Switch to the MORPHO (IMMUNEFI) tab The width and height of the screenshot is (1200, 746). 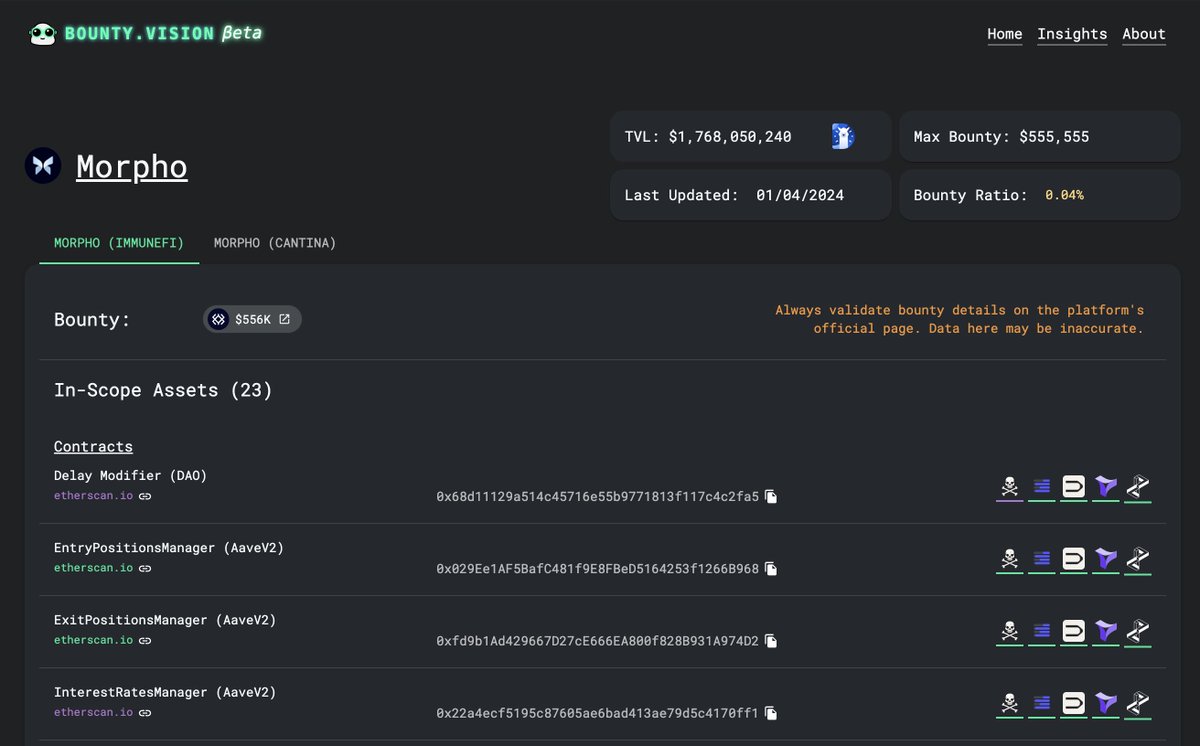119,243
